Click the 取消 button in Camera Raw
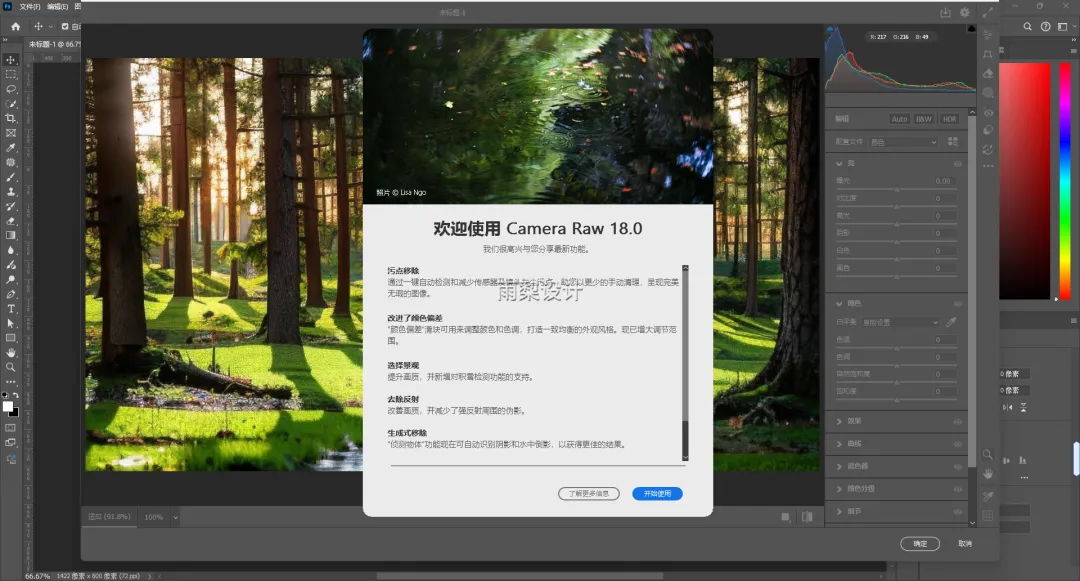1080x581 pixels. click(965, 544)
